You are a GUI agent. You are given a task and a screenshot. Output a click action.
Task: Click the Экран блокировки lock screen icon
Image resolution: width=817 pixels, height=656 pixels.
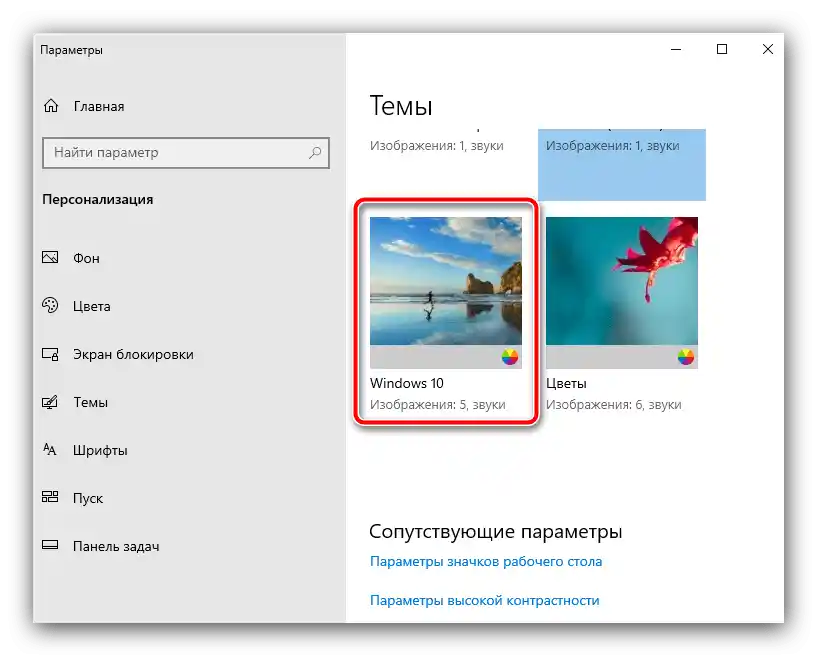pyautogui.click(x=50, y=354)
